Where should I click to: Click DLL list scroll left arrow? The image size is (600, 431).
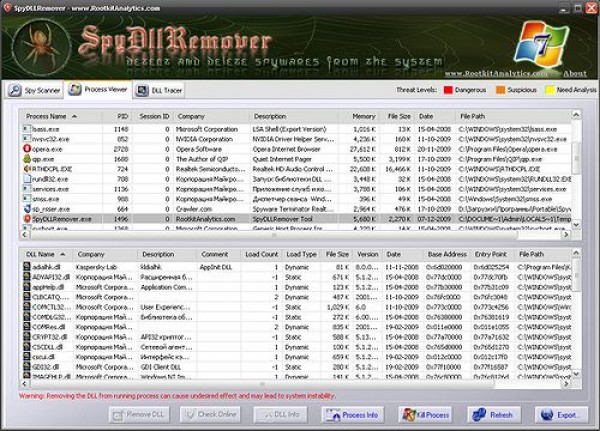pos(24,383)
